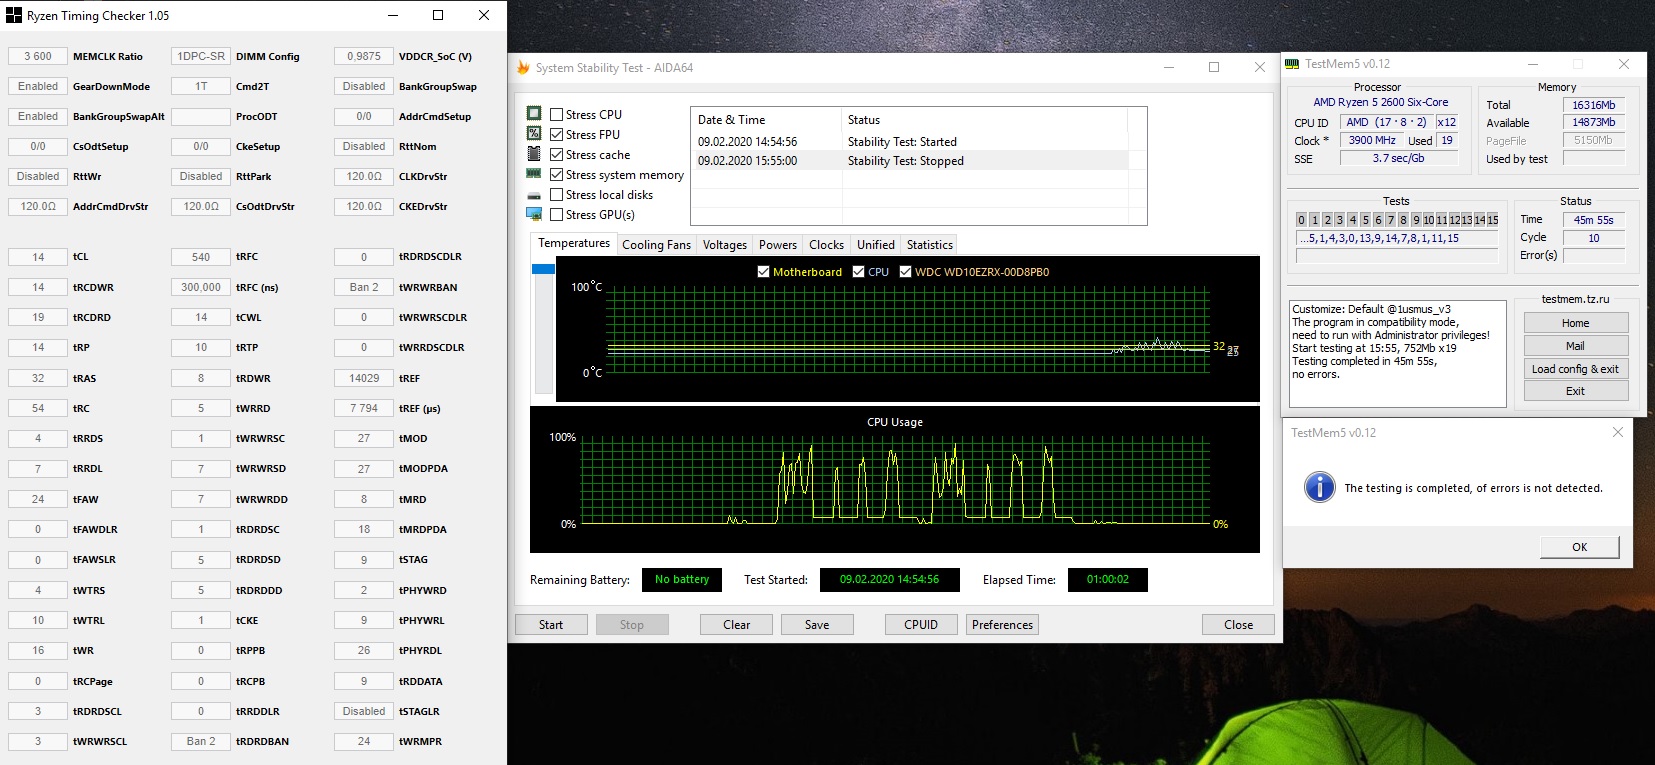Click the RAM module icon beside system memory

pyautogui.click(x=534, y=174)
